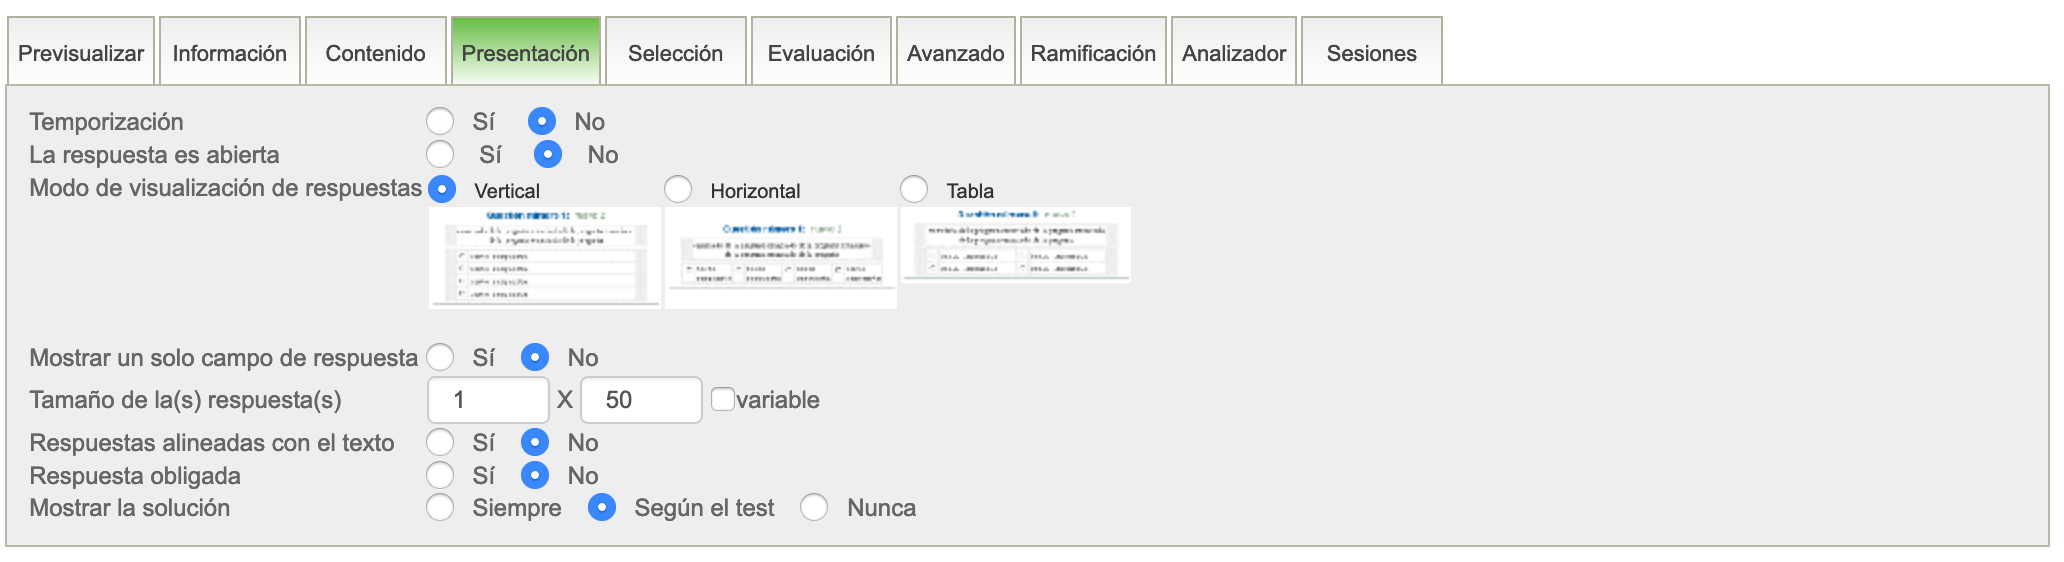
Task: Select the Analizador tab
Action: [1234, 53]
